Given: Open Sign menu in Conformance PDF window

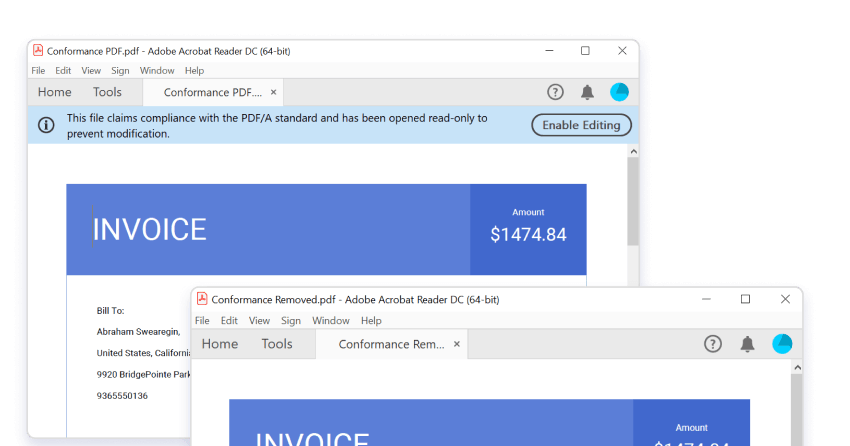Looking at the screenshot, I should [x=120, y=71].
